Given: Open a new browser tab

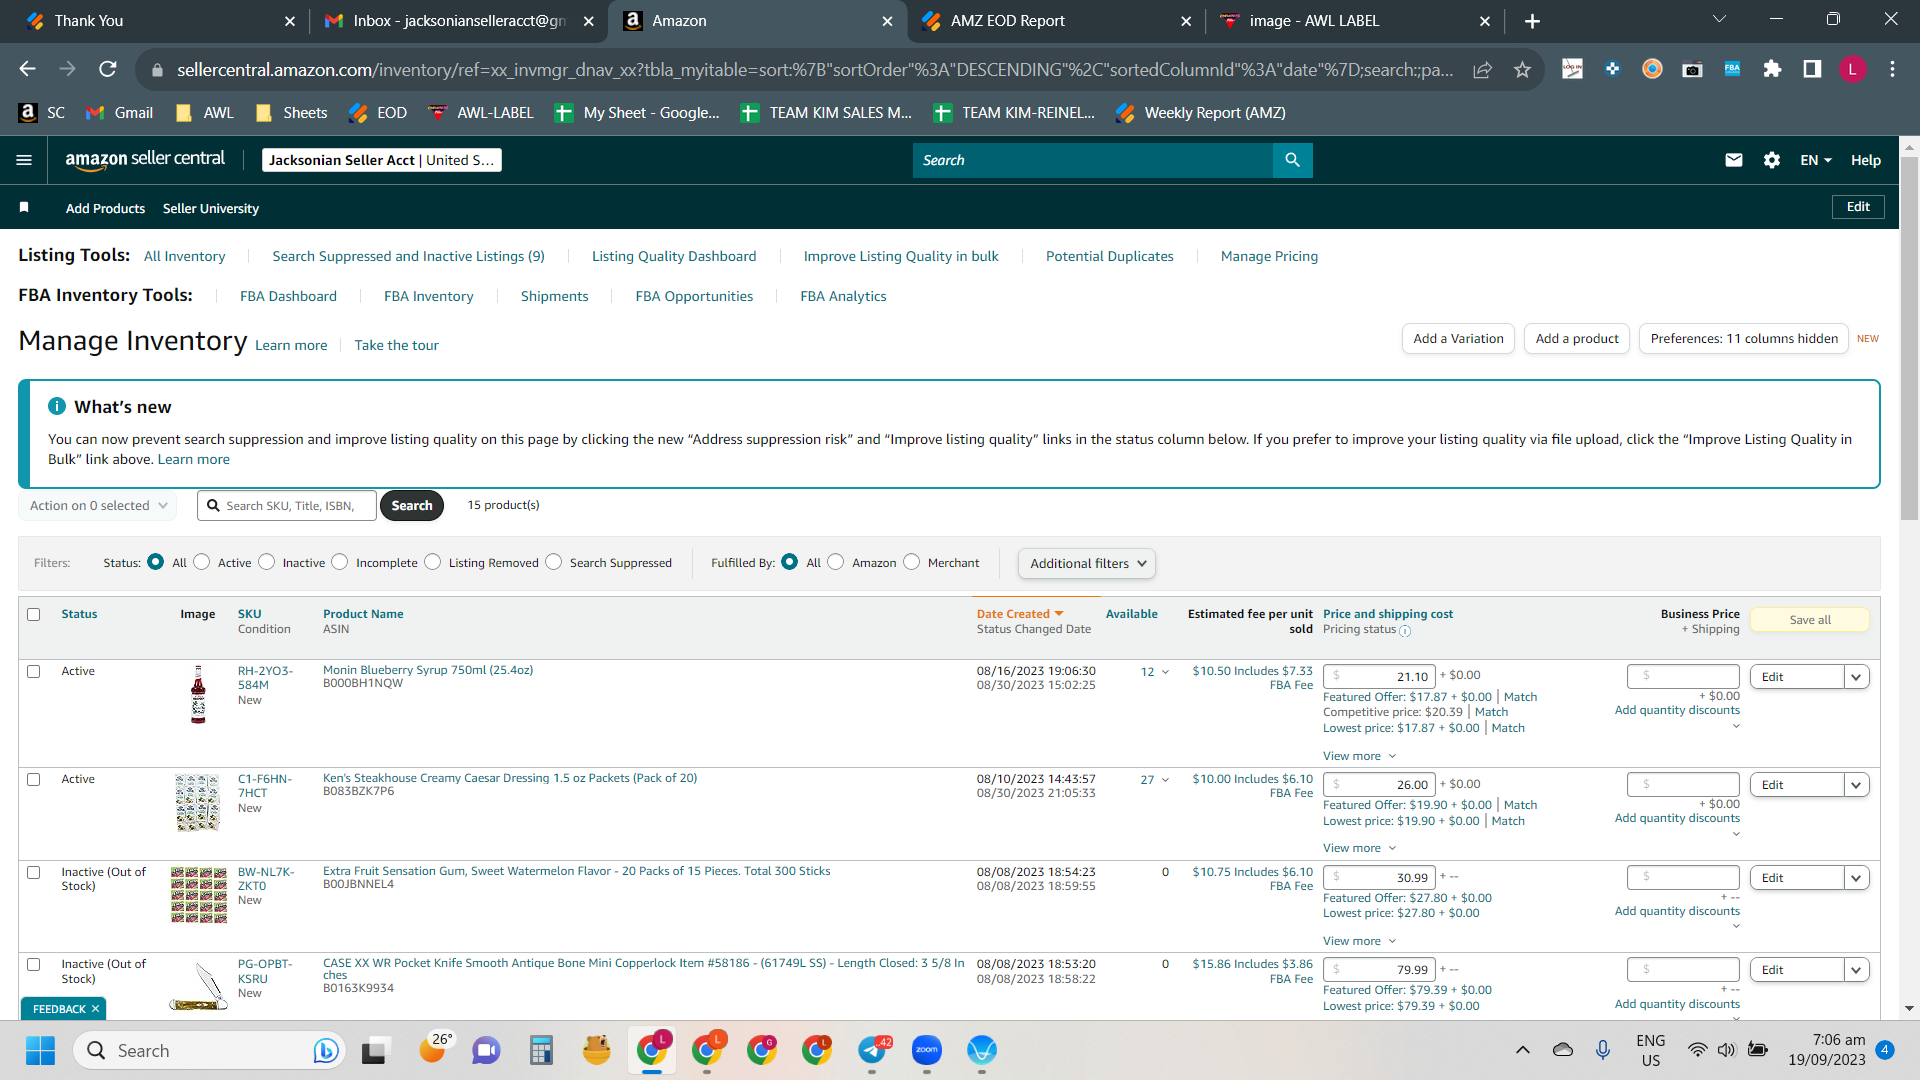Looking at the screenshot, I should pos(1532,21).
